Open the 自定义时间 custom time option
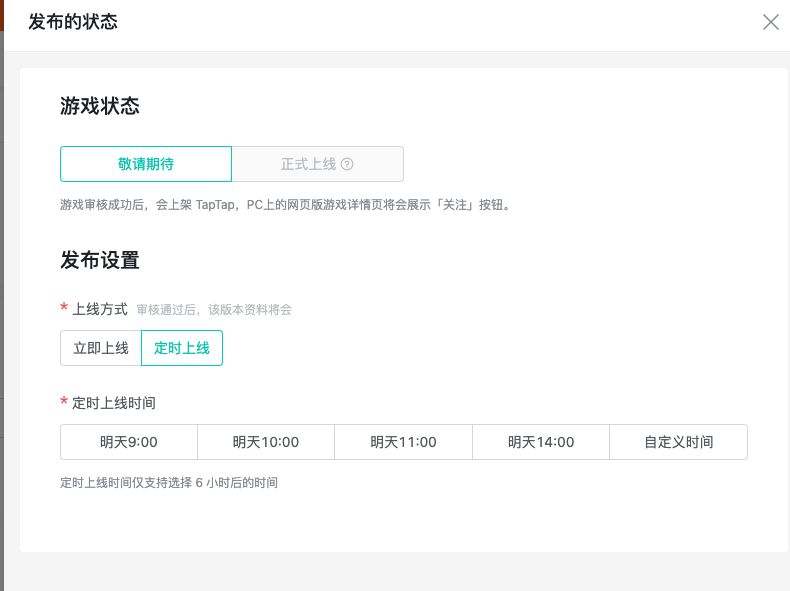This screenshot has width=790, height=591. click(x=679, y=442)
